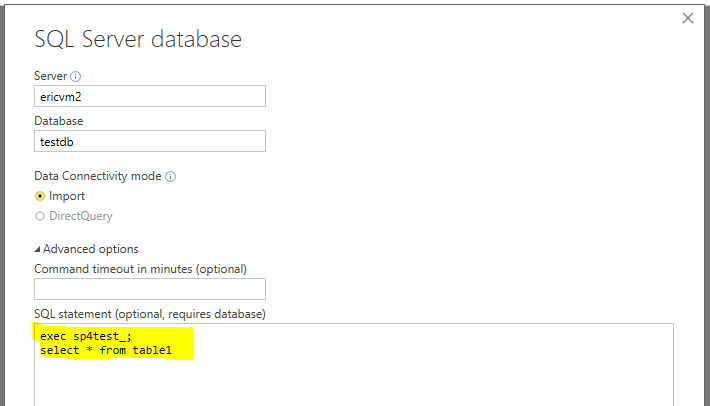Click the Database field label
This screenshot has width=710, height=406.
pyautogui.click(x=59, y=121)
